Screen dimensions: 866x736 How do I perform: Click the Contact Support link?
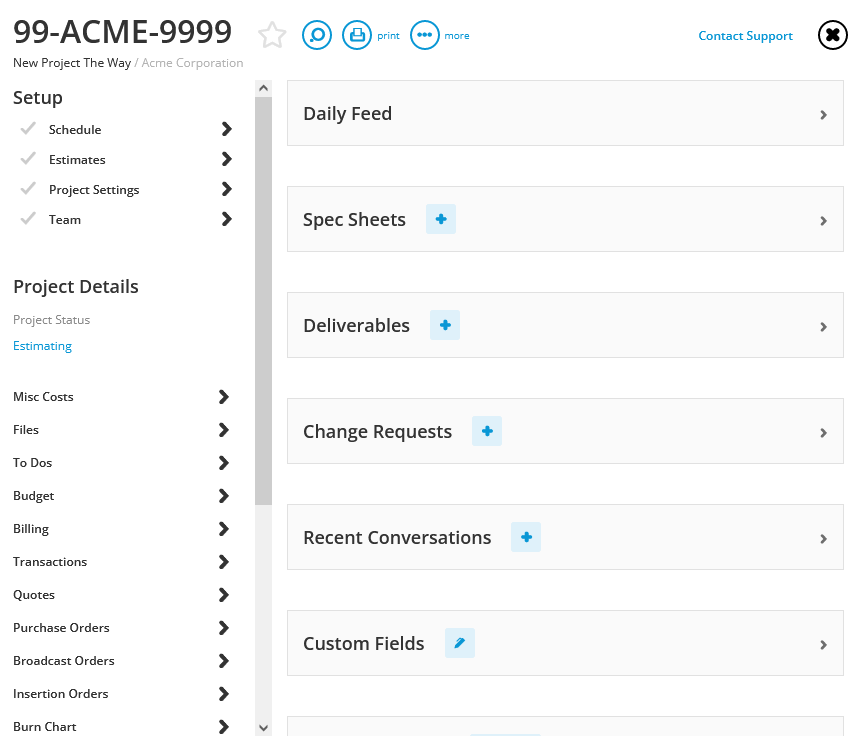click(745, 36)
